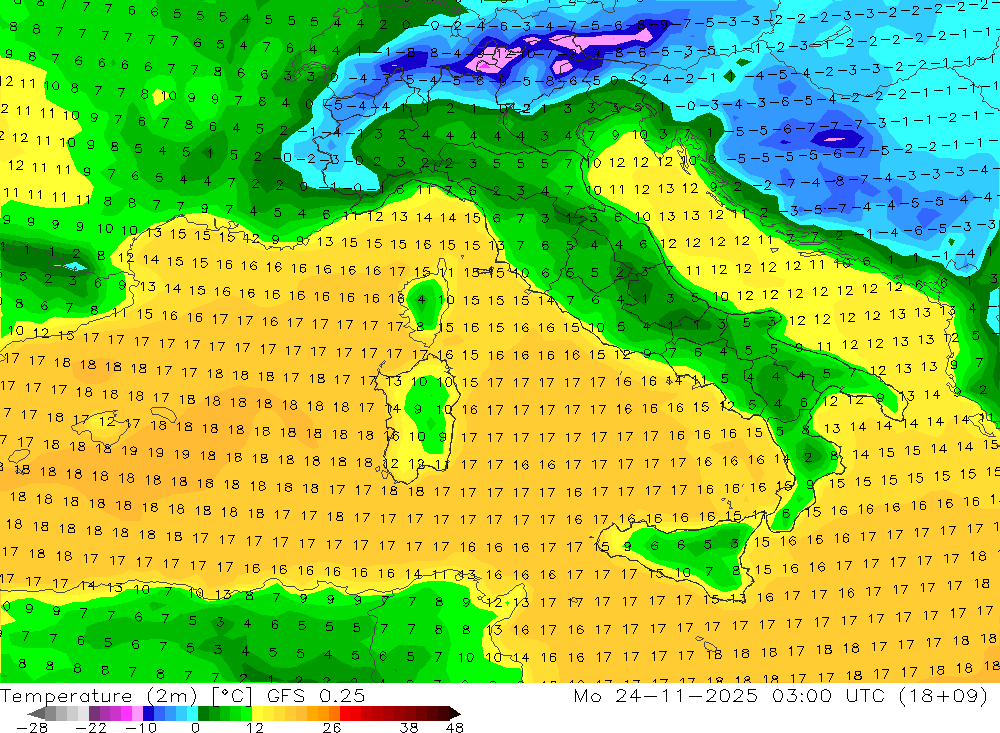Screen dimensions: 1000x733
Task: Click the 'Temperature (2m)' title text
Action: pyautogui.click(x=98, y=696)
